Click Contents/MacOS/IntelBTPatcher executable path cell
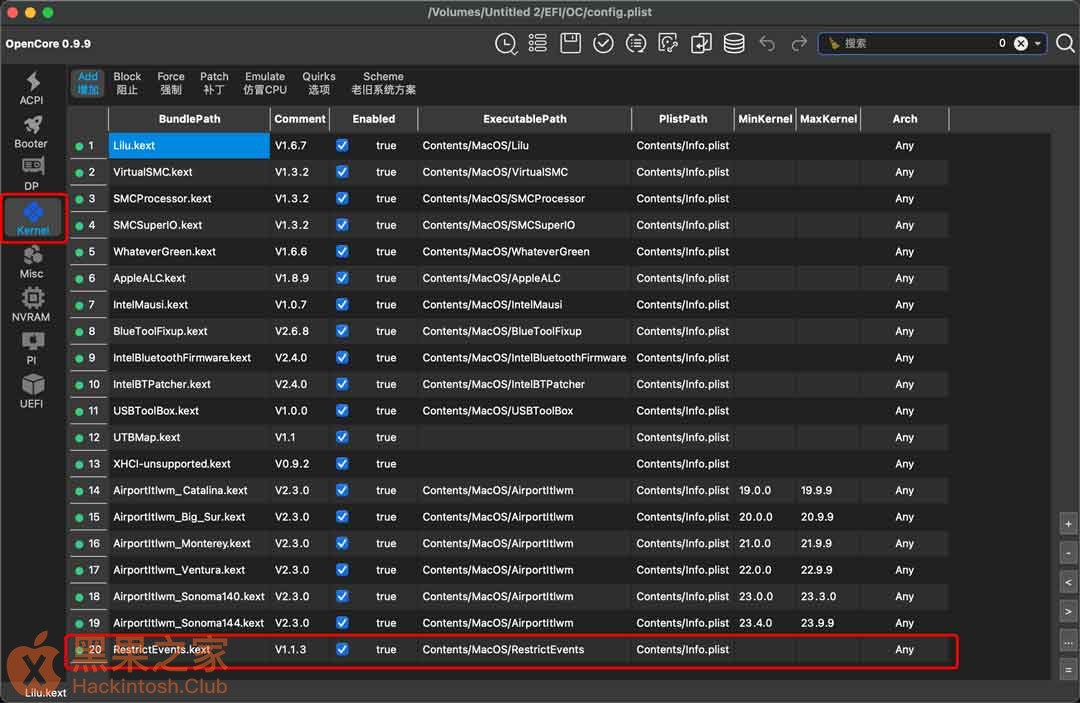1080x703 pixels. point(524,385)
